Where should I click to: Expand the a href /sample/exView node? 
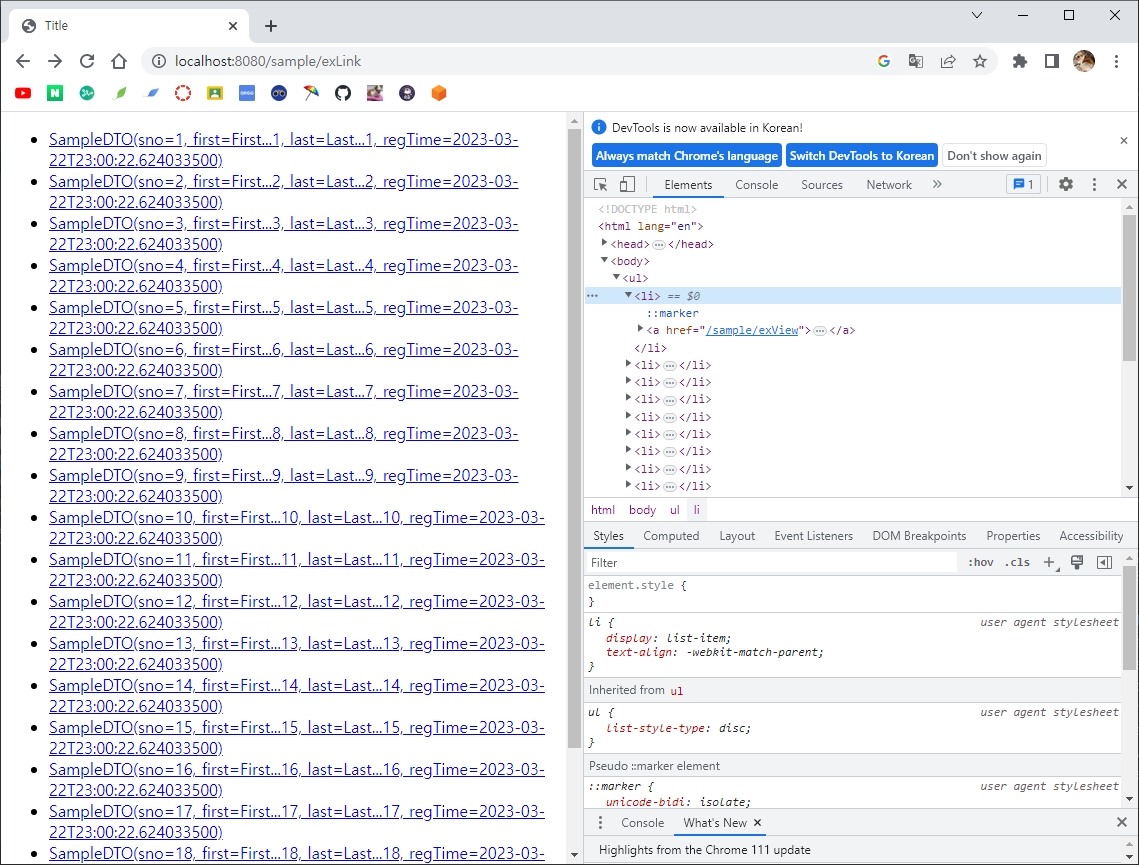tap(640, 329)
